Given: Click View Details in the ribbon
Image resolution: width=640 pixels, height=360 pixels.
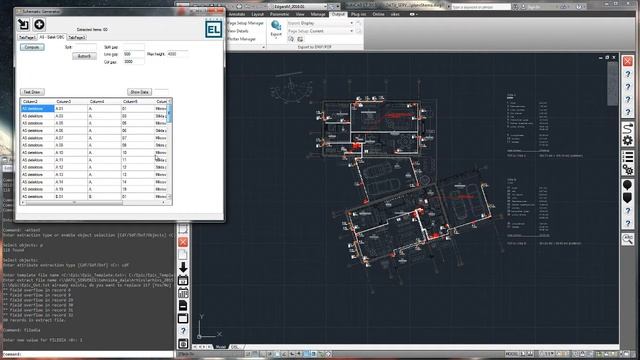Looking at the screenshot, I should tap(238, 31).
